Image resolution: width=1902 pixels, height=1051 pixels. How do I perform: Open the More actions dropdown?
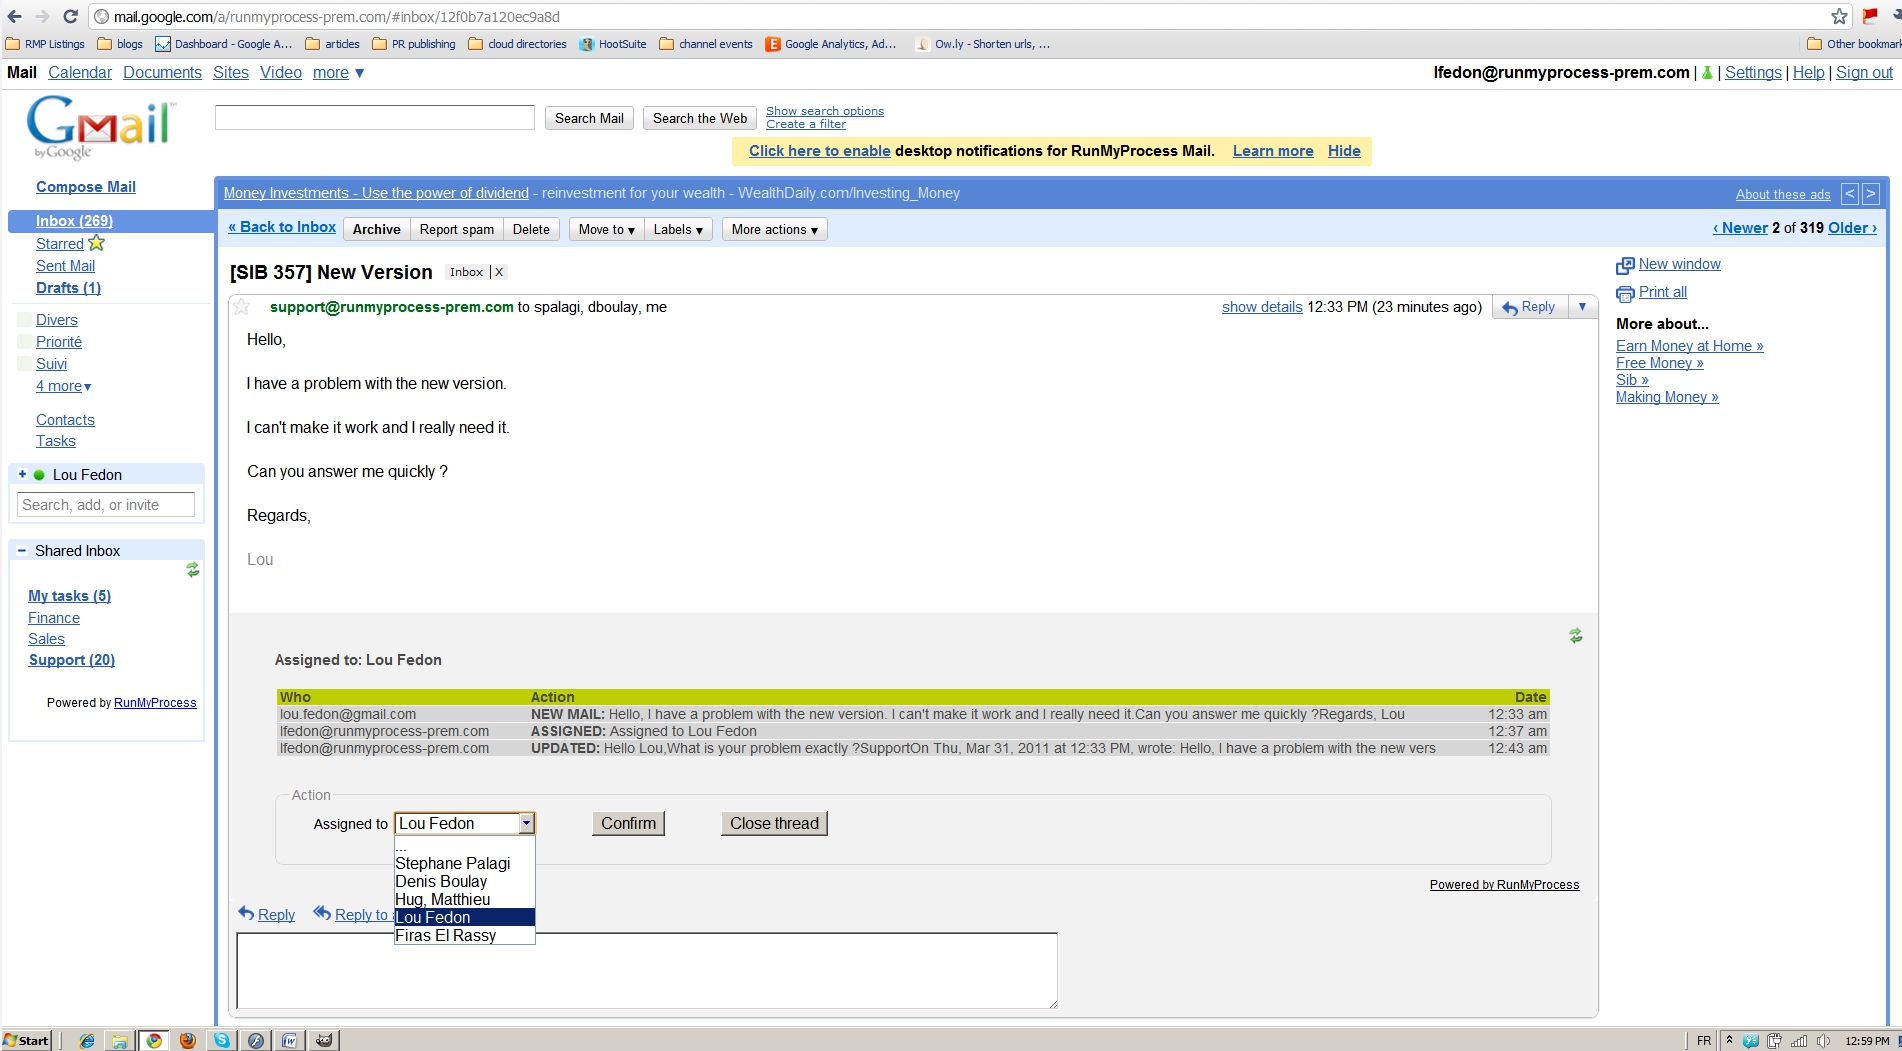(x=774, y=230)
